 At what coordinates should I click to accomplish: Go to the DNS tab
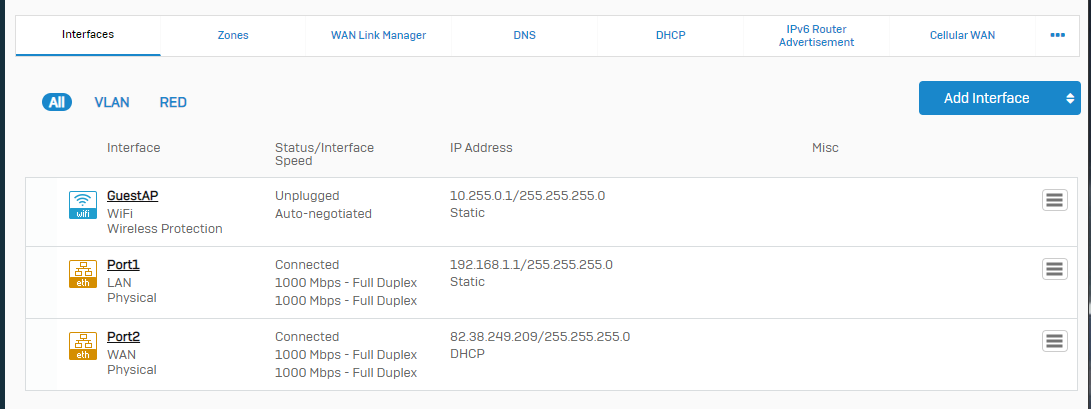[x=524, y=35]
